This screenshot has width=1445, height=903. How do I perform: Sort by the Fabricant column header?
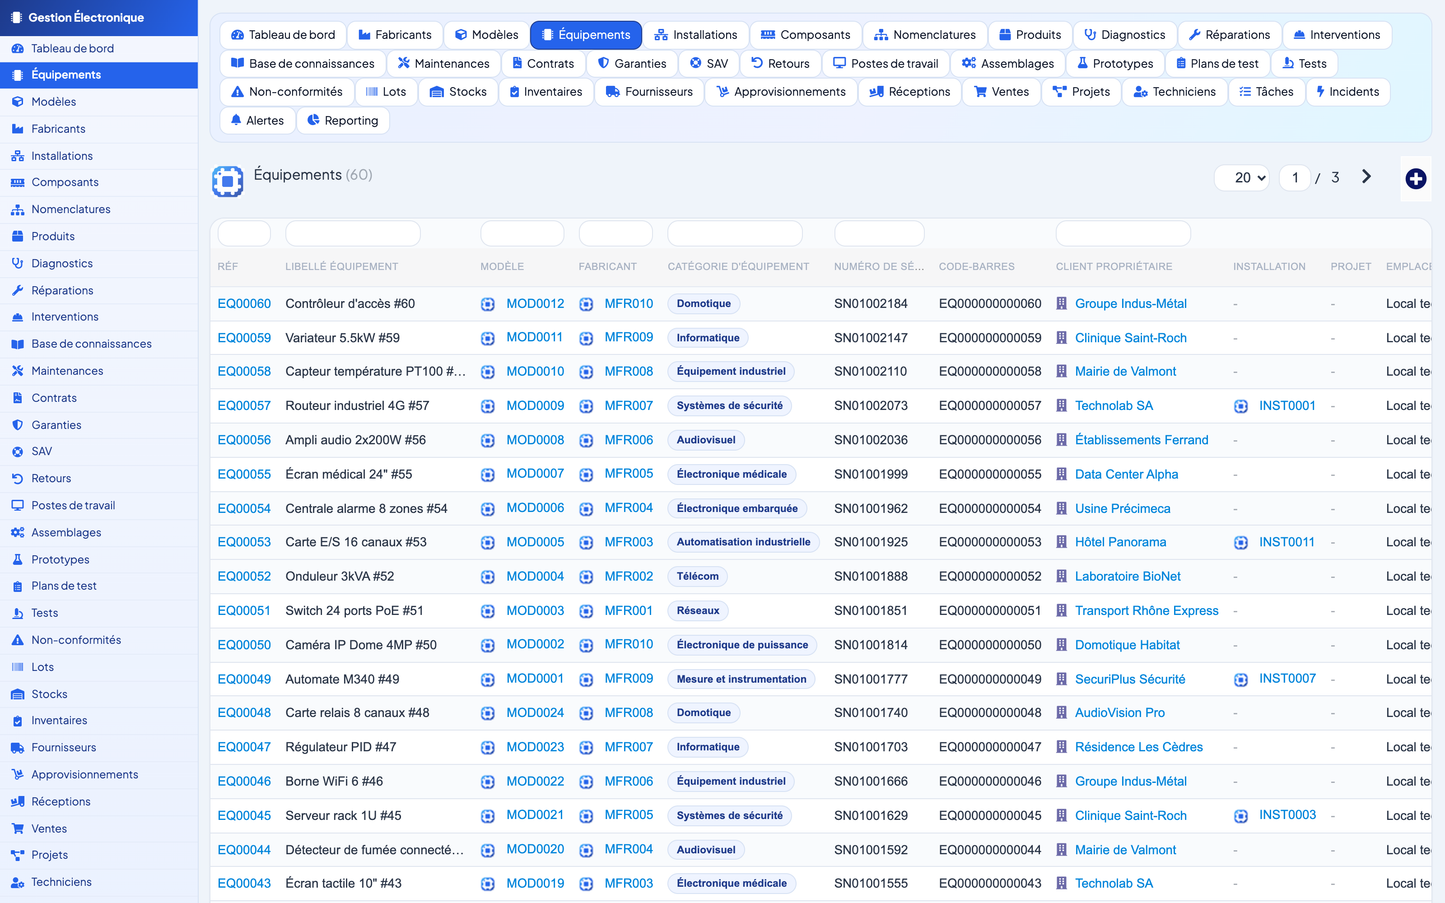coord(607,267)
